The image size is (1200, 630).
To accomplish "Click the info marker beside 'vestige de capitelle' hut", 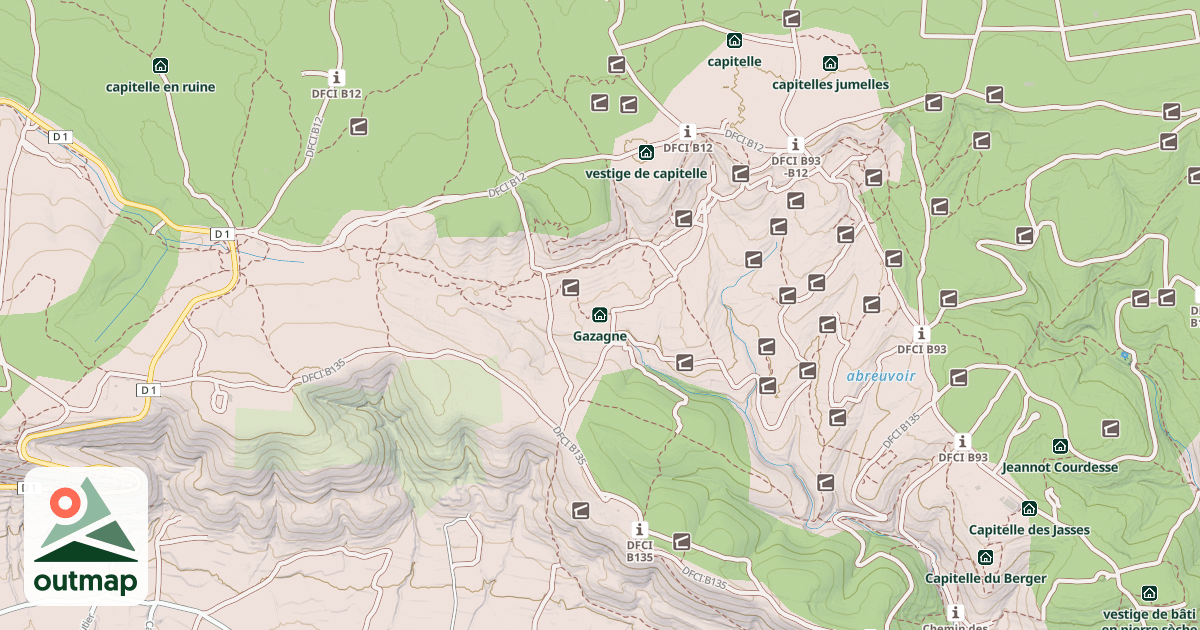I will [687, 132].
